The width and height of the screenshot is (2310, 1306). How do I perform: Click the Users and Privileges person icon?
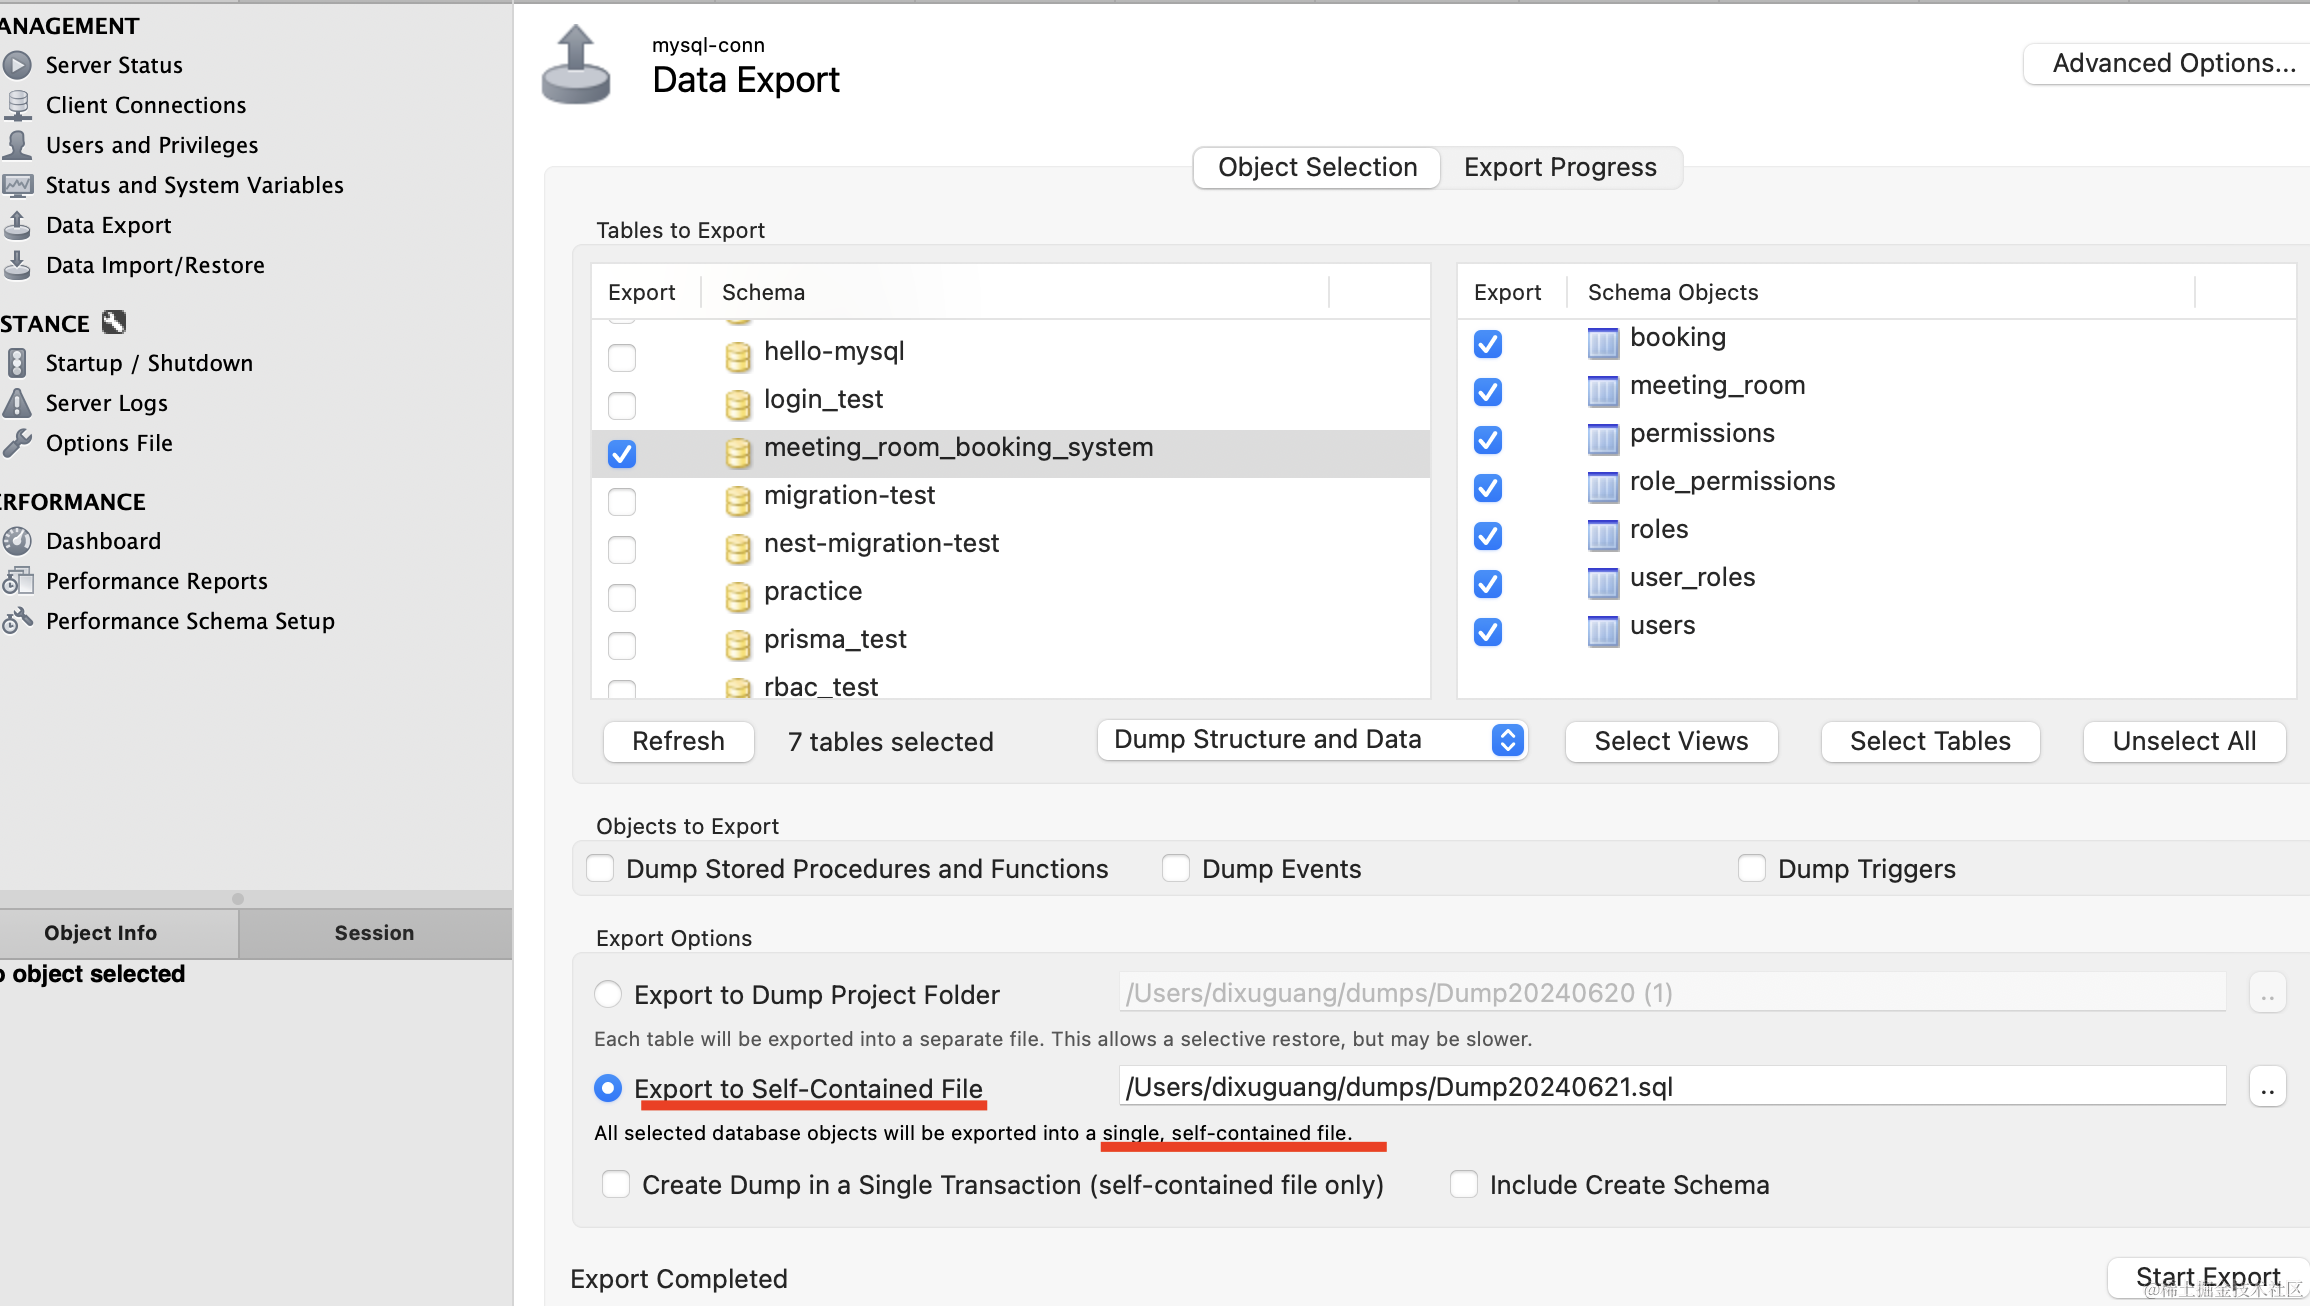click(x=17, y=145)
